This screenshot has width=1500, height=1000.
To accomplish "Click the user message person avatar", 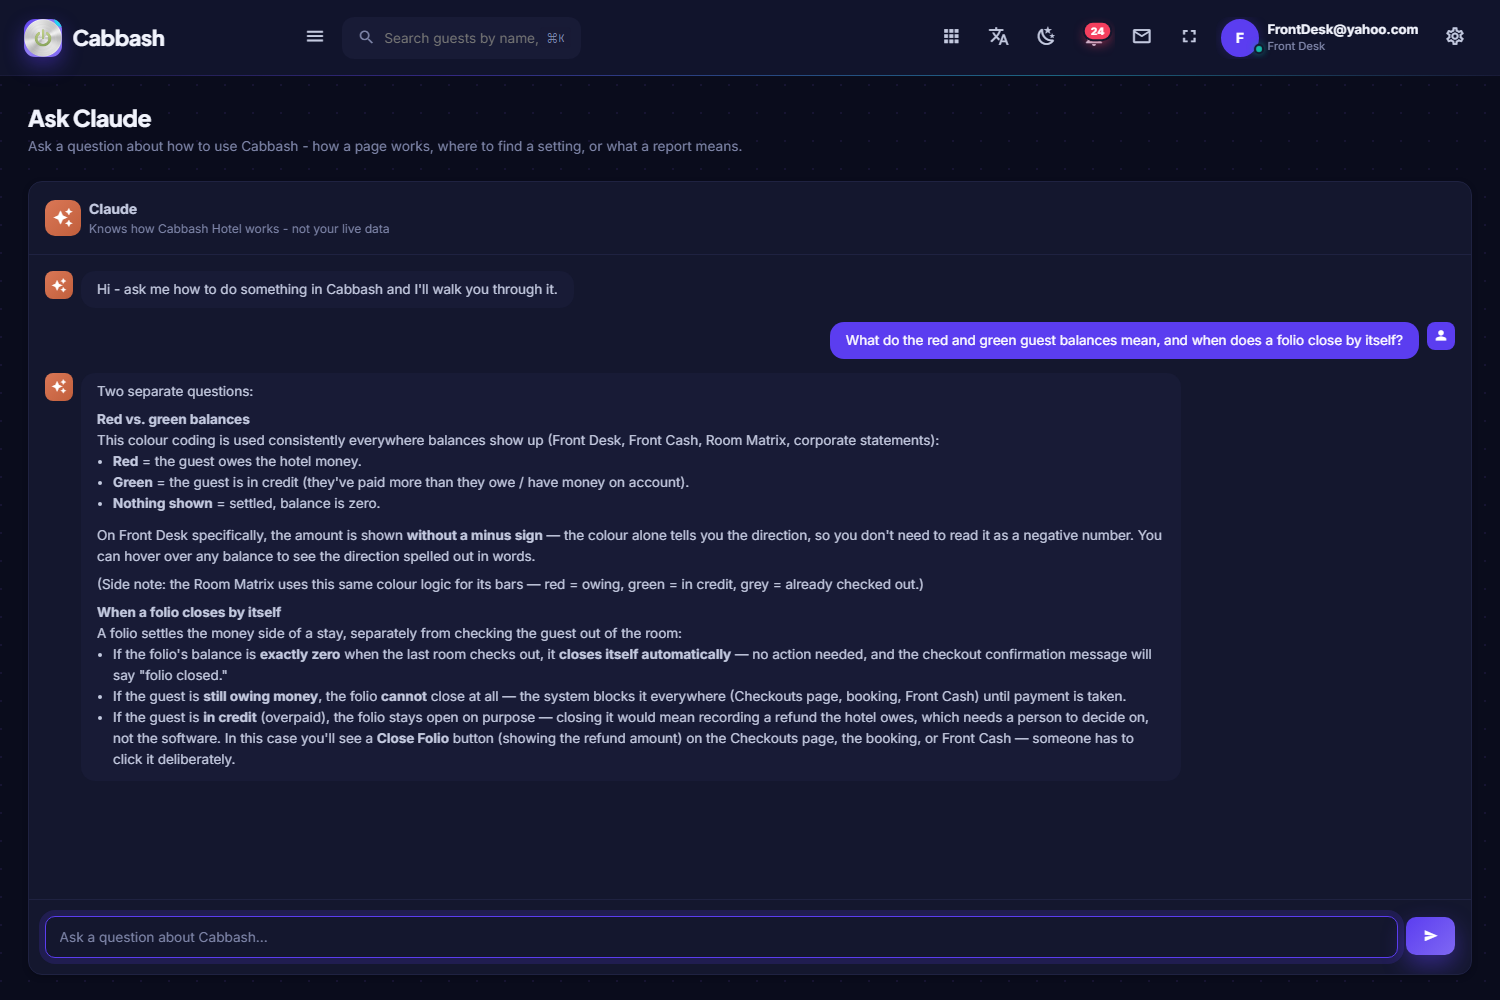I will [x=1441, y=336].
